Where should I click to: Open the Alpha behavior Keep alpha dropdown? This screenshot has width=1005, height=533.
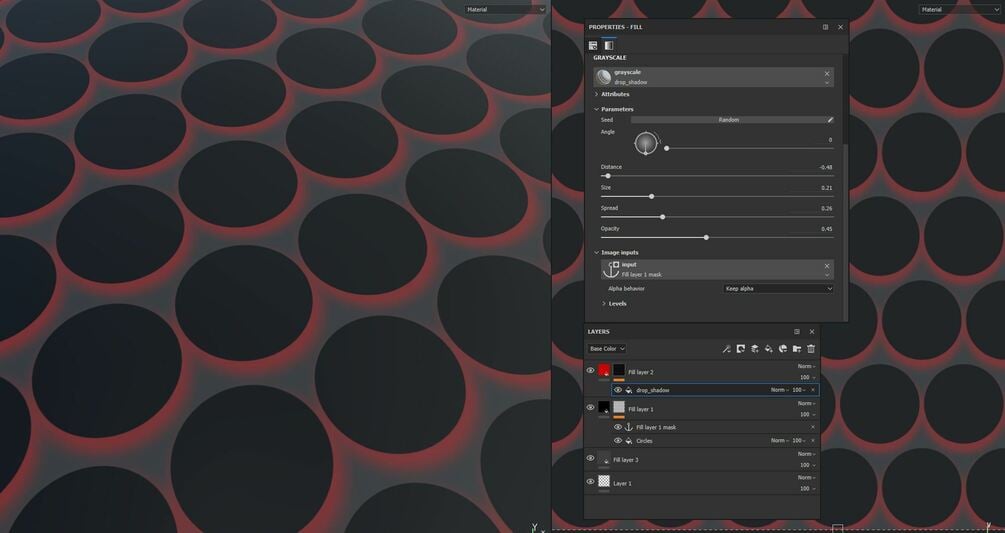[778, 289]
